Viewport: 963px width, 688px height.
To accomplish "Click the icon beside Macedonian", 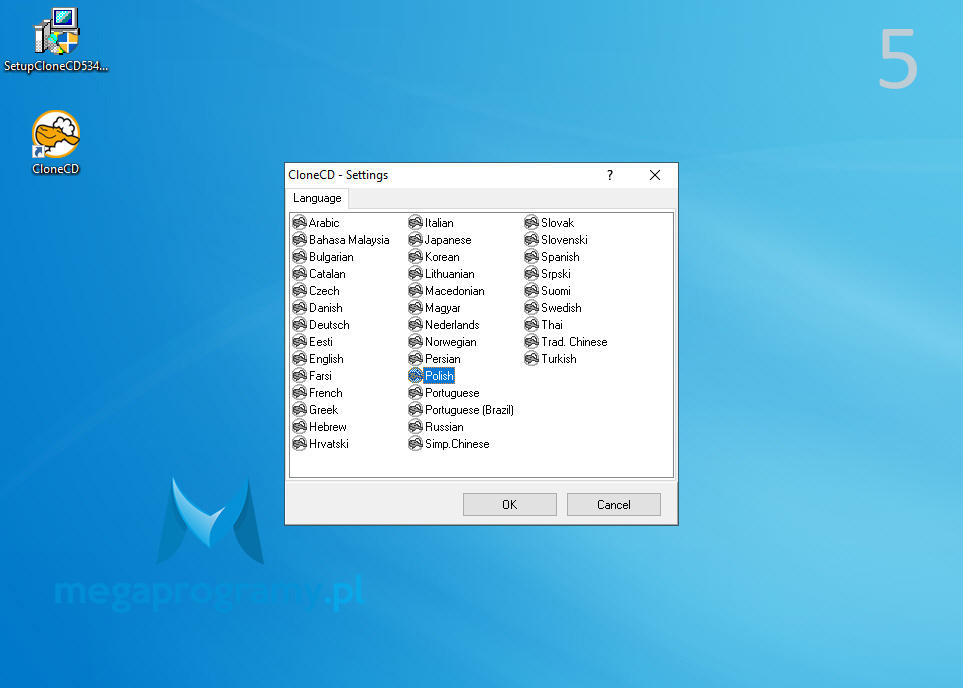I will (x=416, y=291).
